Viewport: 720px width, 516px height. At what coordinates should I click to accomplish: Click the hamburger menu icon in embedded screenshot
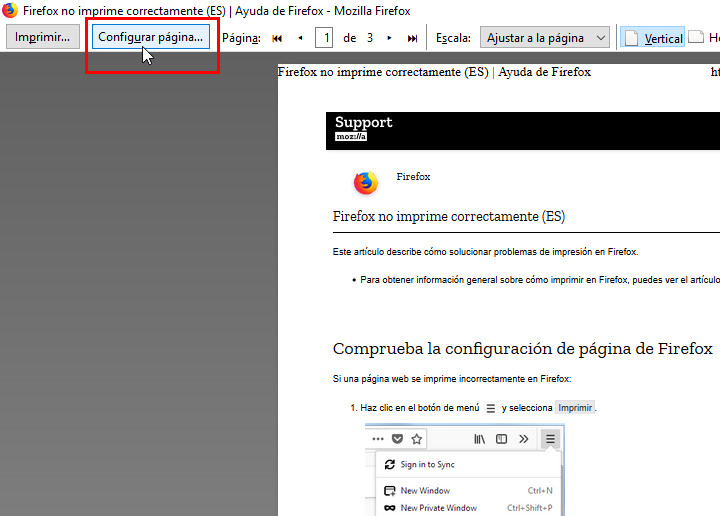[550, 439]
